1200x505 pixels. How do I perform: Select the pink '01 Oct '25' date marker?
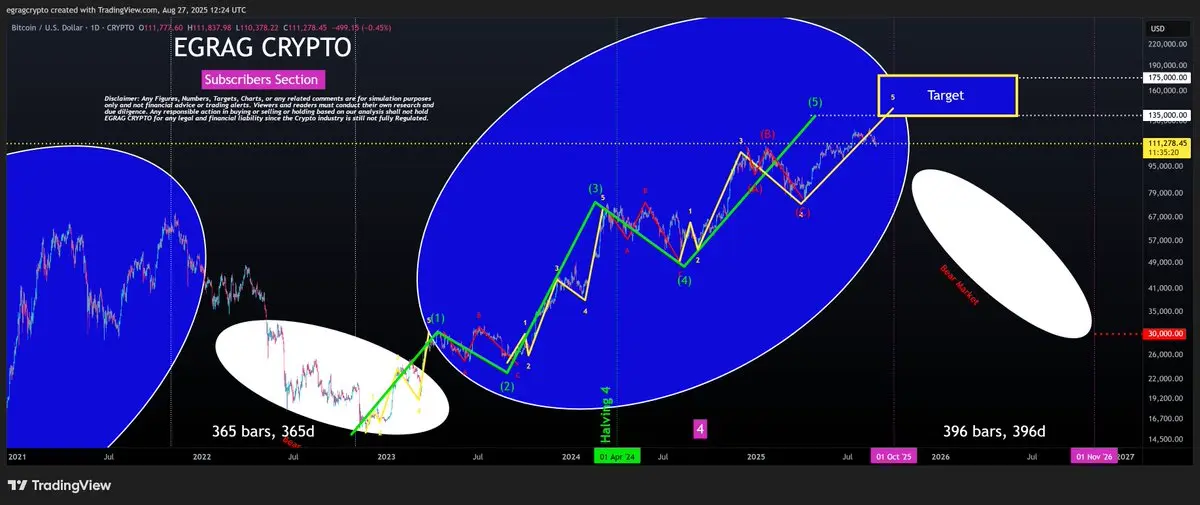click(x=893, y=457)
